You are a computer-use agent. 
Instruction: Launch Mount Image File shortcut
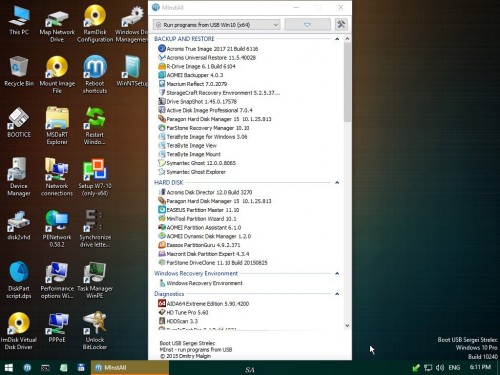(57, 75)
